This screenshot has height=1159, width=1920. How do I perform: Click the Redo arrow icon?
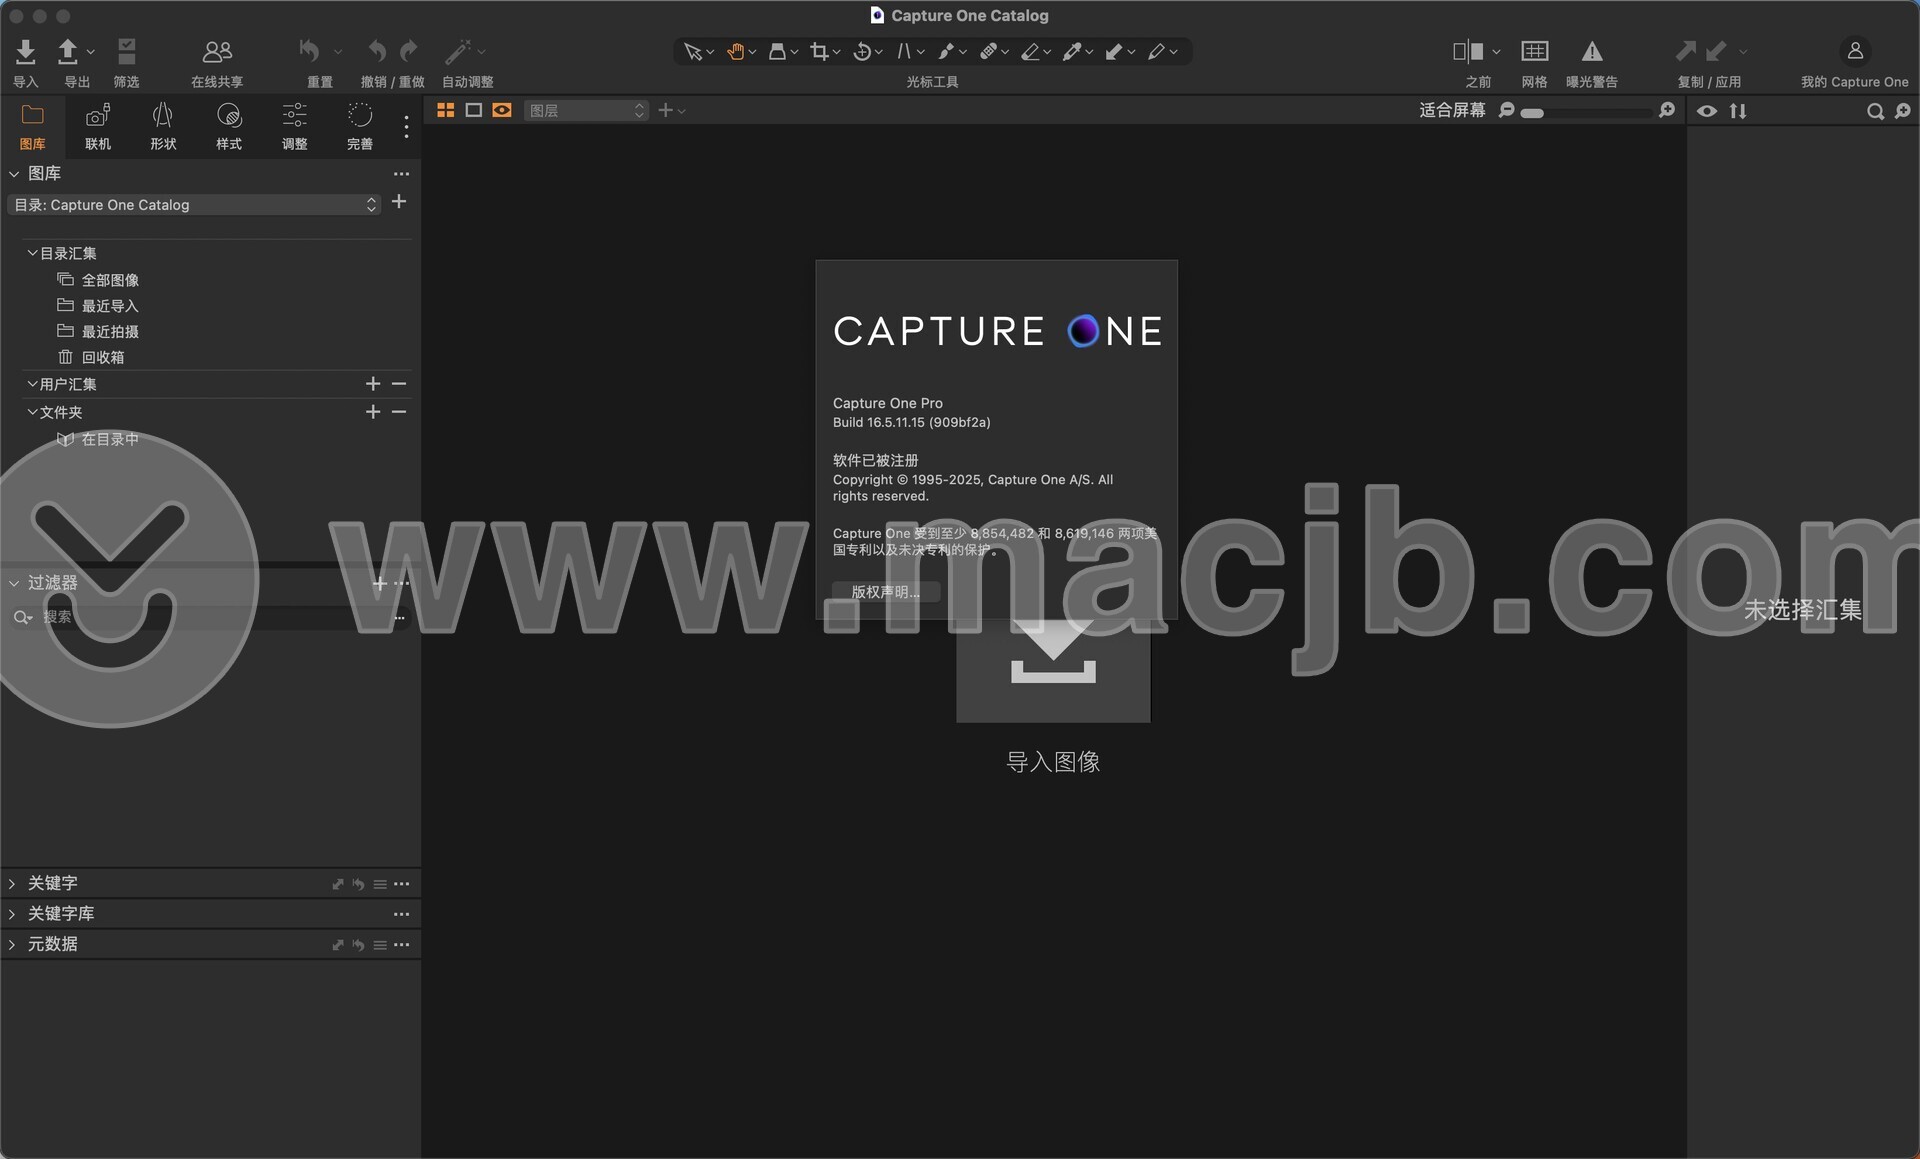point(408,50)
